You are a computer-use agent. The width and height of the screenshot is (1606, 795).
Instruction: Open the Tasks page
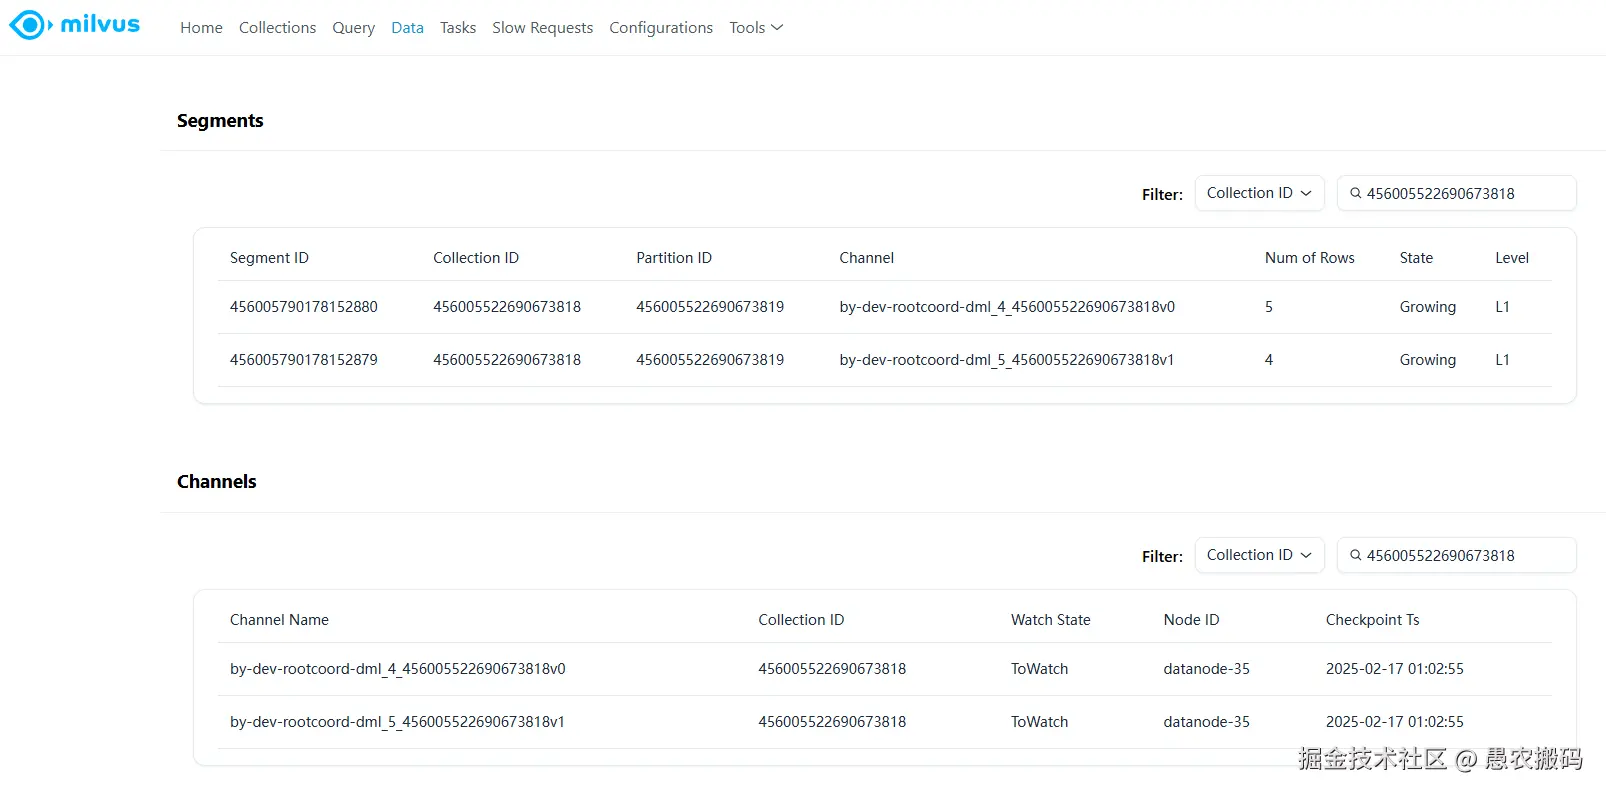pos(458,28)
